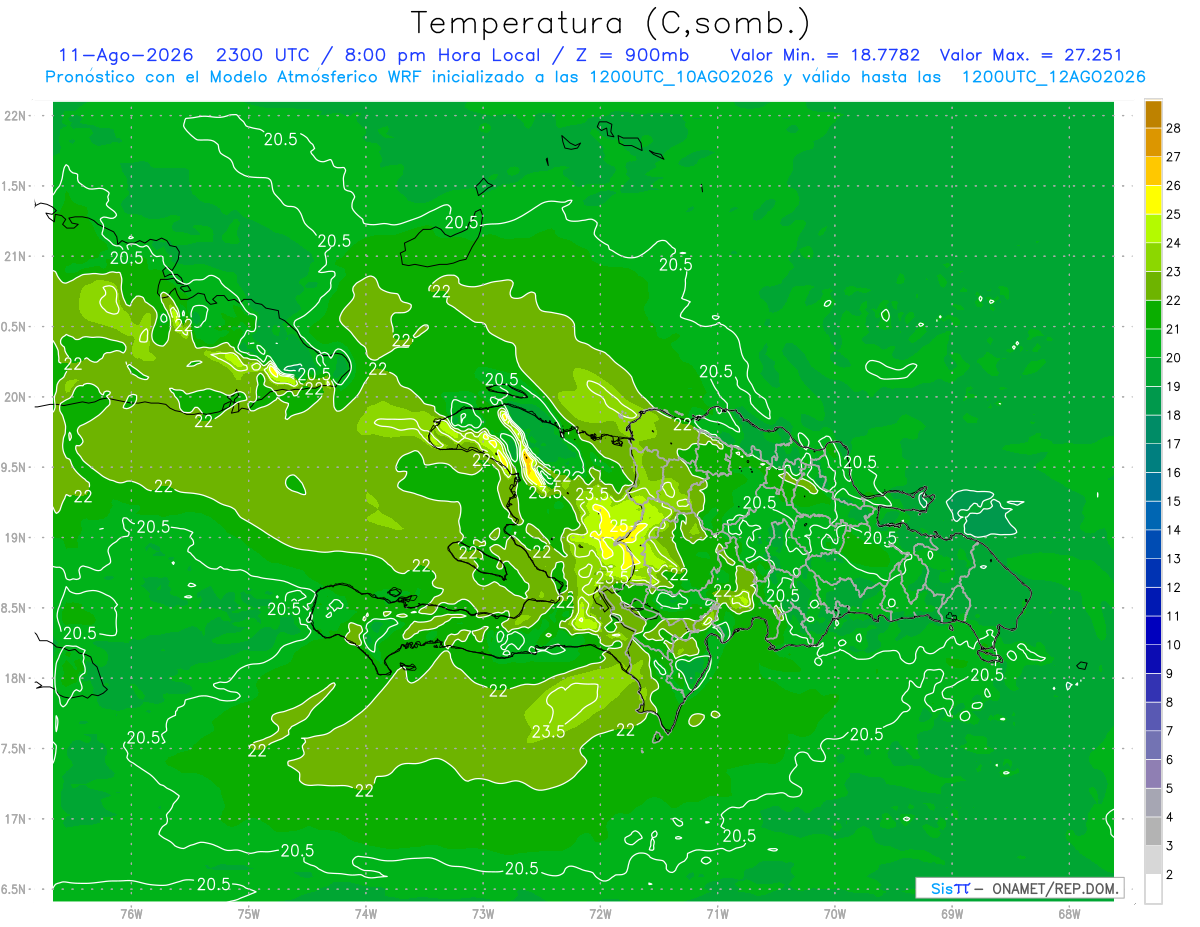This screenshot has width=1200, height=927.
Task: Click the legend tick label "27"
Action: tap(1173, 157)
